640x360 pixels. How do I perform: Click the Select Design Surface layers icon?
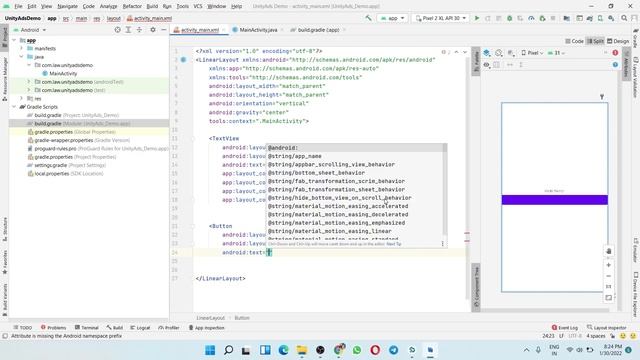(x=487, y=53)
